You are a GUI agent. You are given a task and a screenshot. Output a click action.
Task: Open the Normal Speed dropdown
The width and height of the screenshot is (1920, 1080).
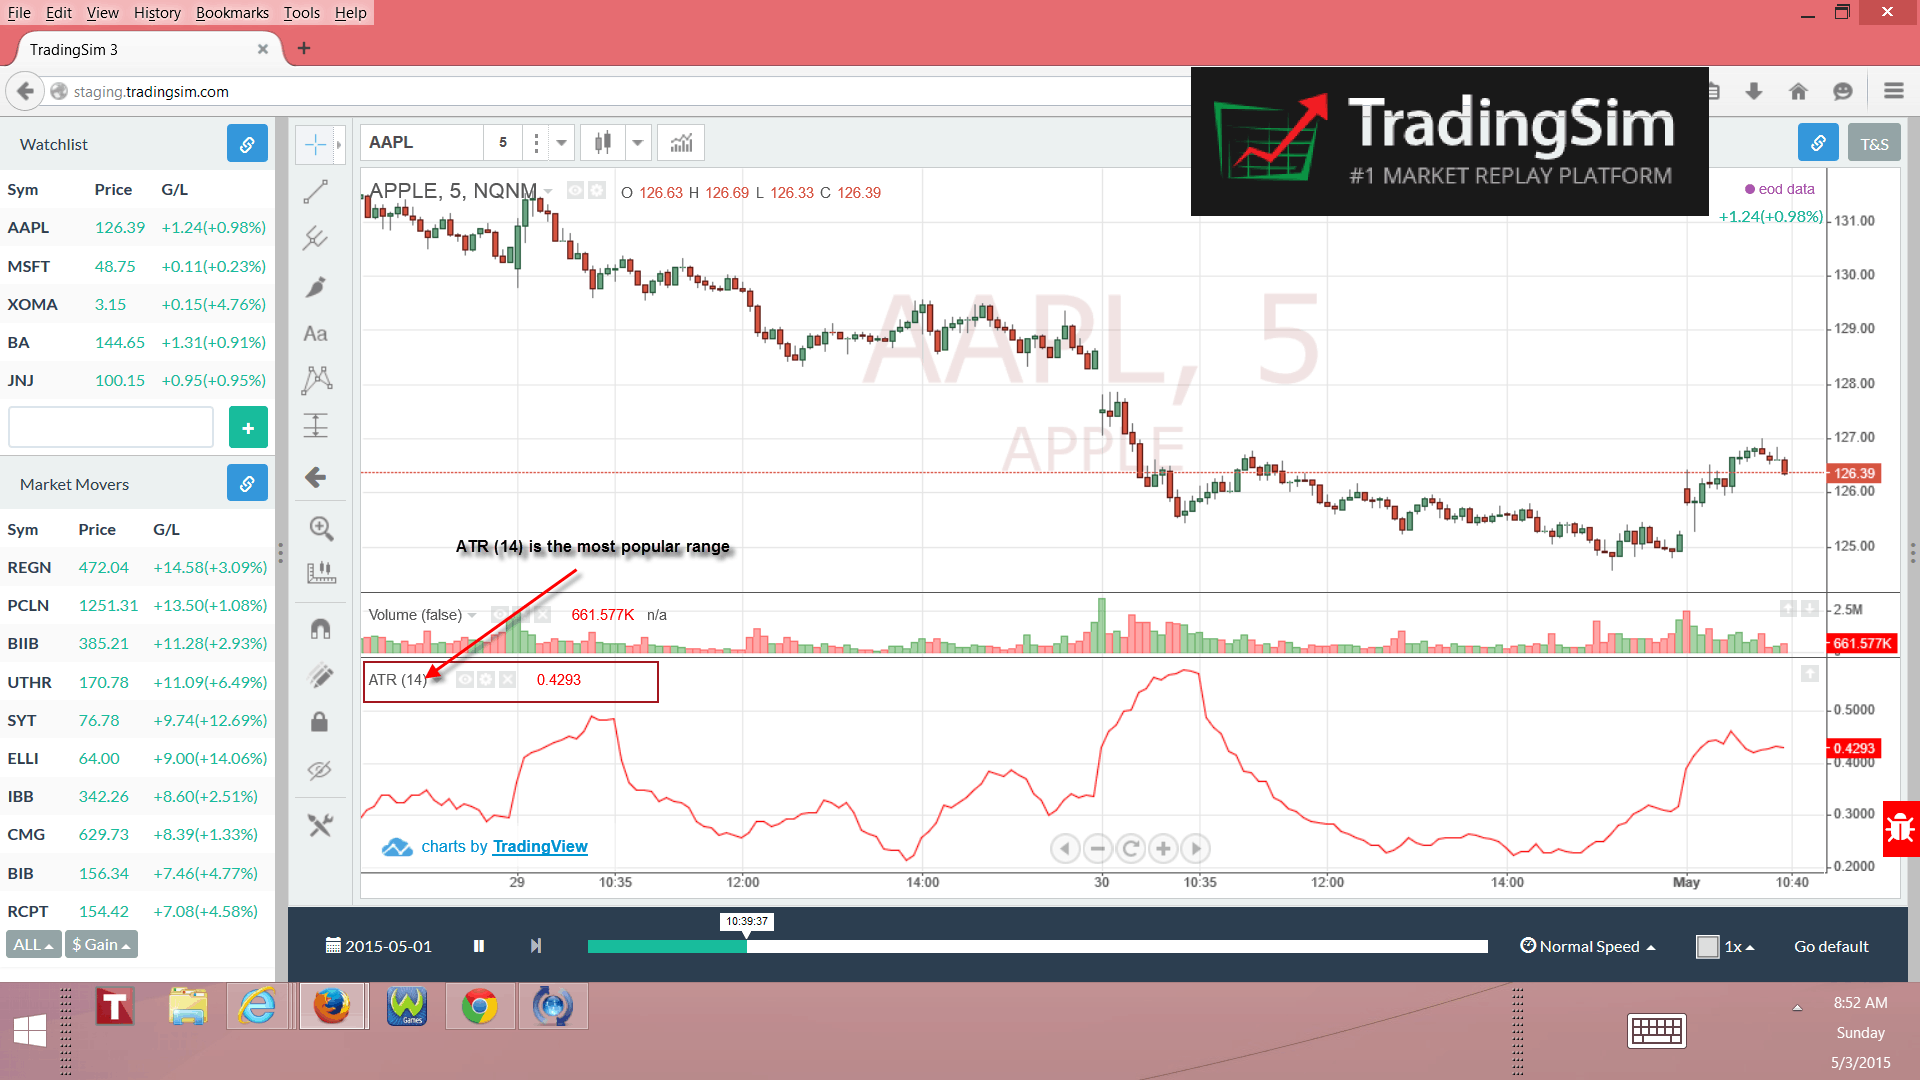[x=1588, y=946]
